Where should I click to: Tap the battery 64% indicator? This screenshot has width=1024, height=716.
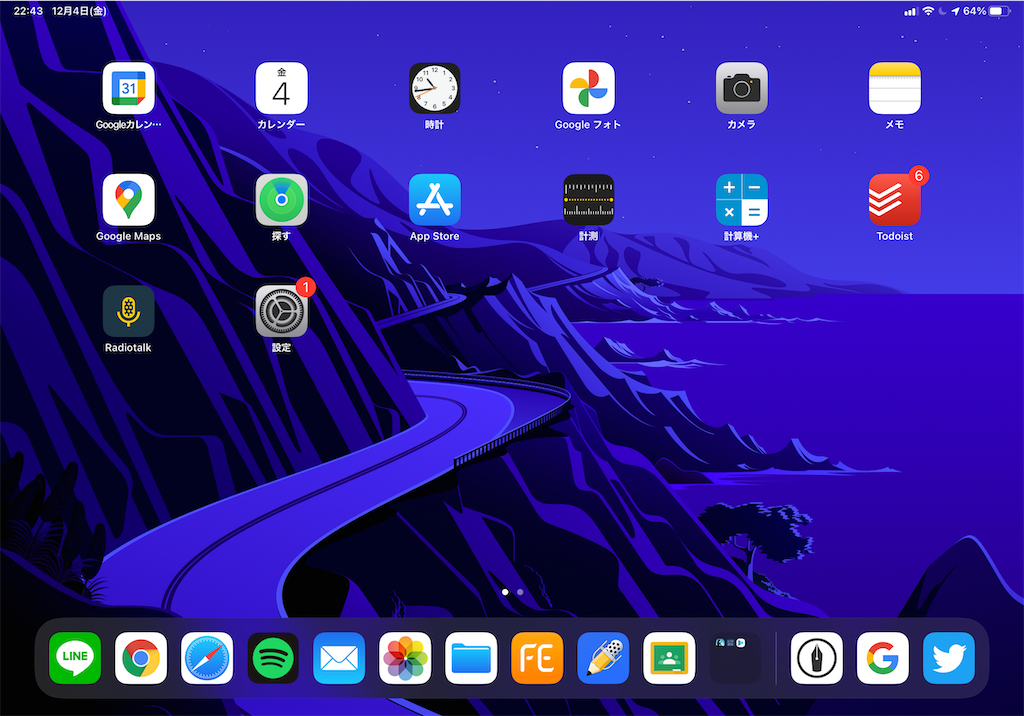coord(986,11)
